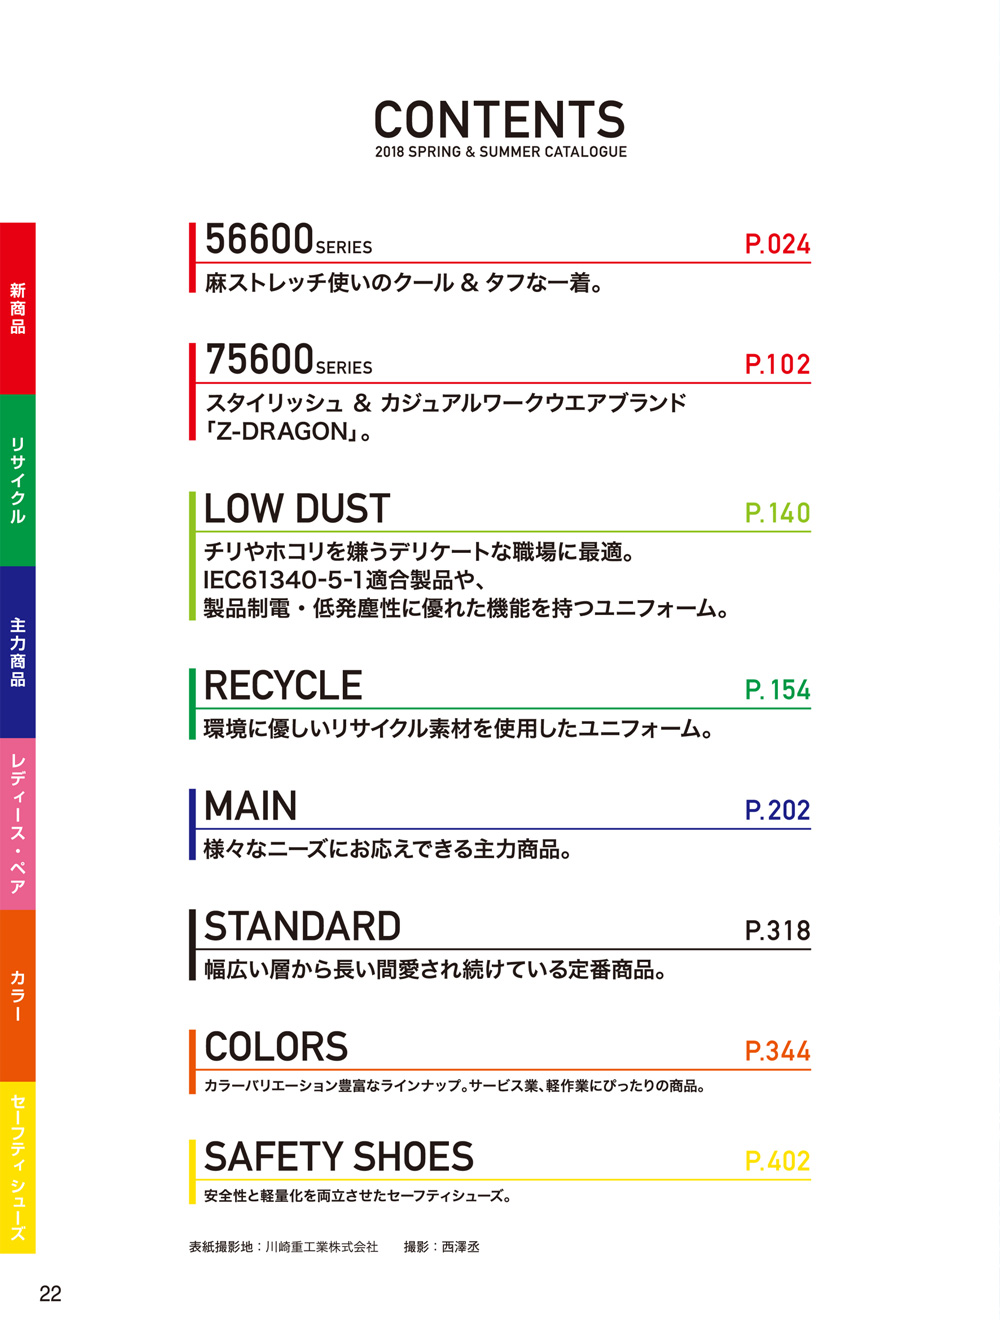Jump to page P.140
Screen dimensions: 1000x1320
point(777,513)
